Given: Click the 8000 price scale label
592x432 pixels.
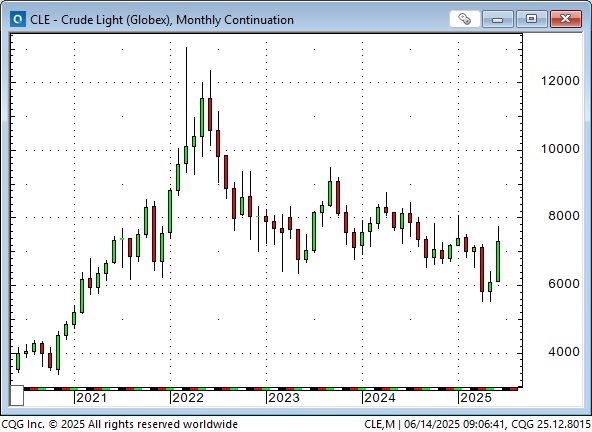Looking at the screenshot, I should (564, 216).
